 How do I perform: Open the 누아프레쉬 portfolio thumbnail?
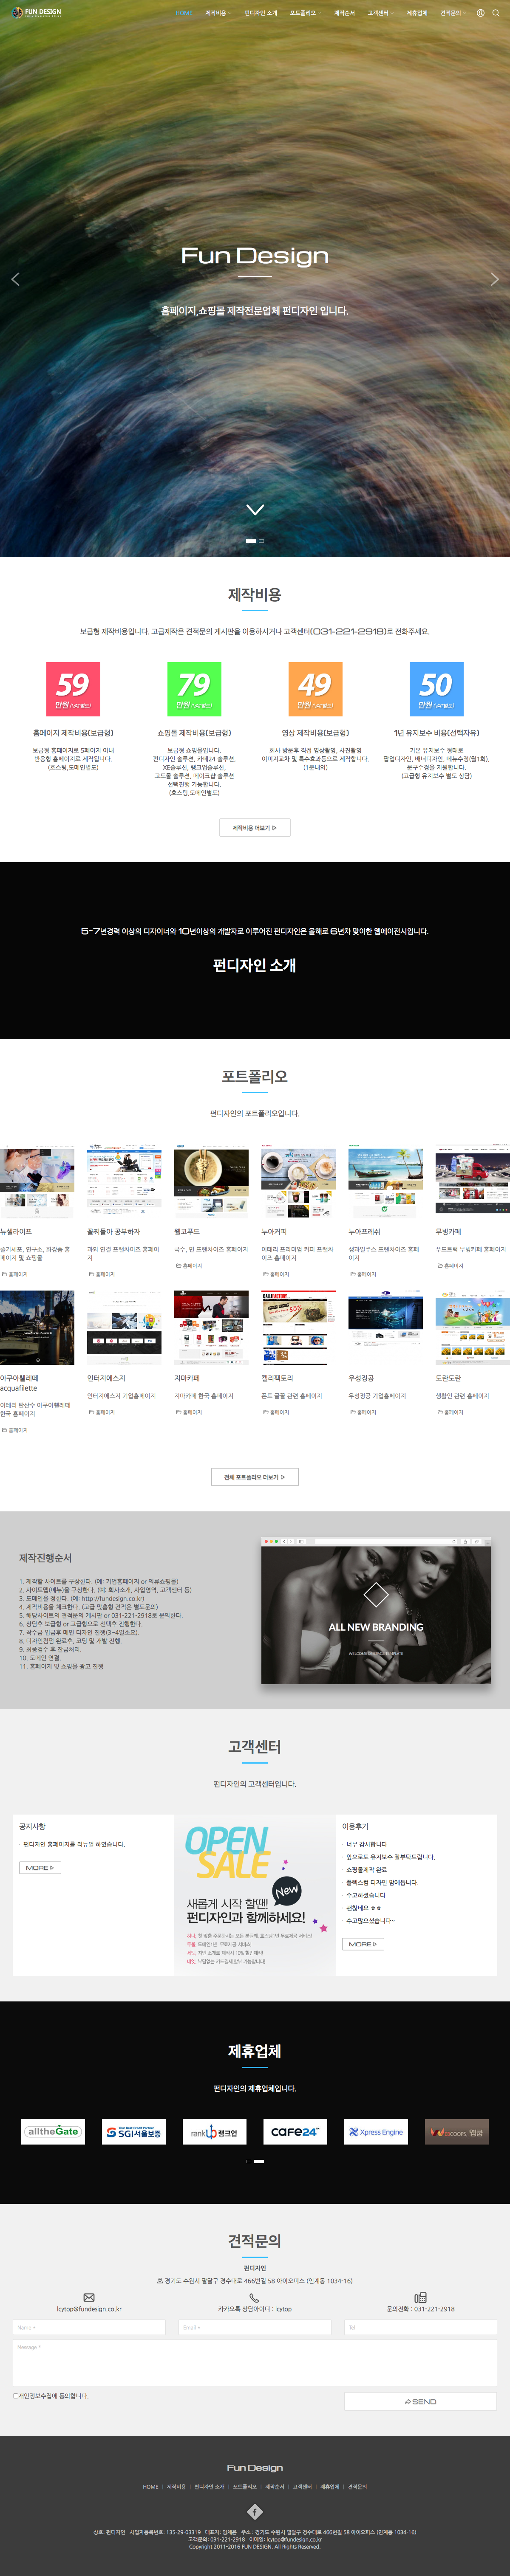pyautogui.click(x=385, y=1181)
